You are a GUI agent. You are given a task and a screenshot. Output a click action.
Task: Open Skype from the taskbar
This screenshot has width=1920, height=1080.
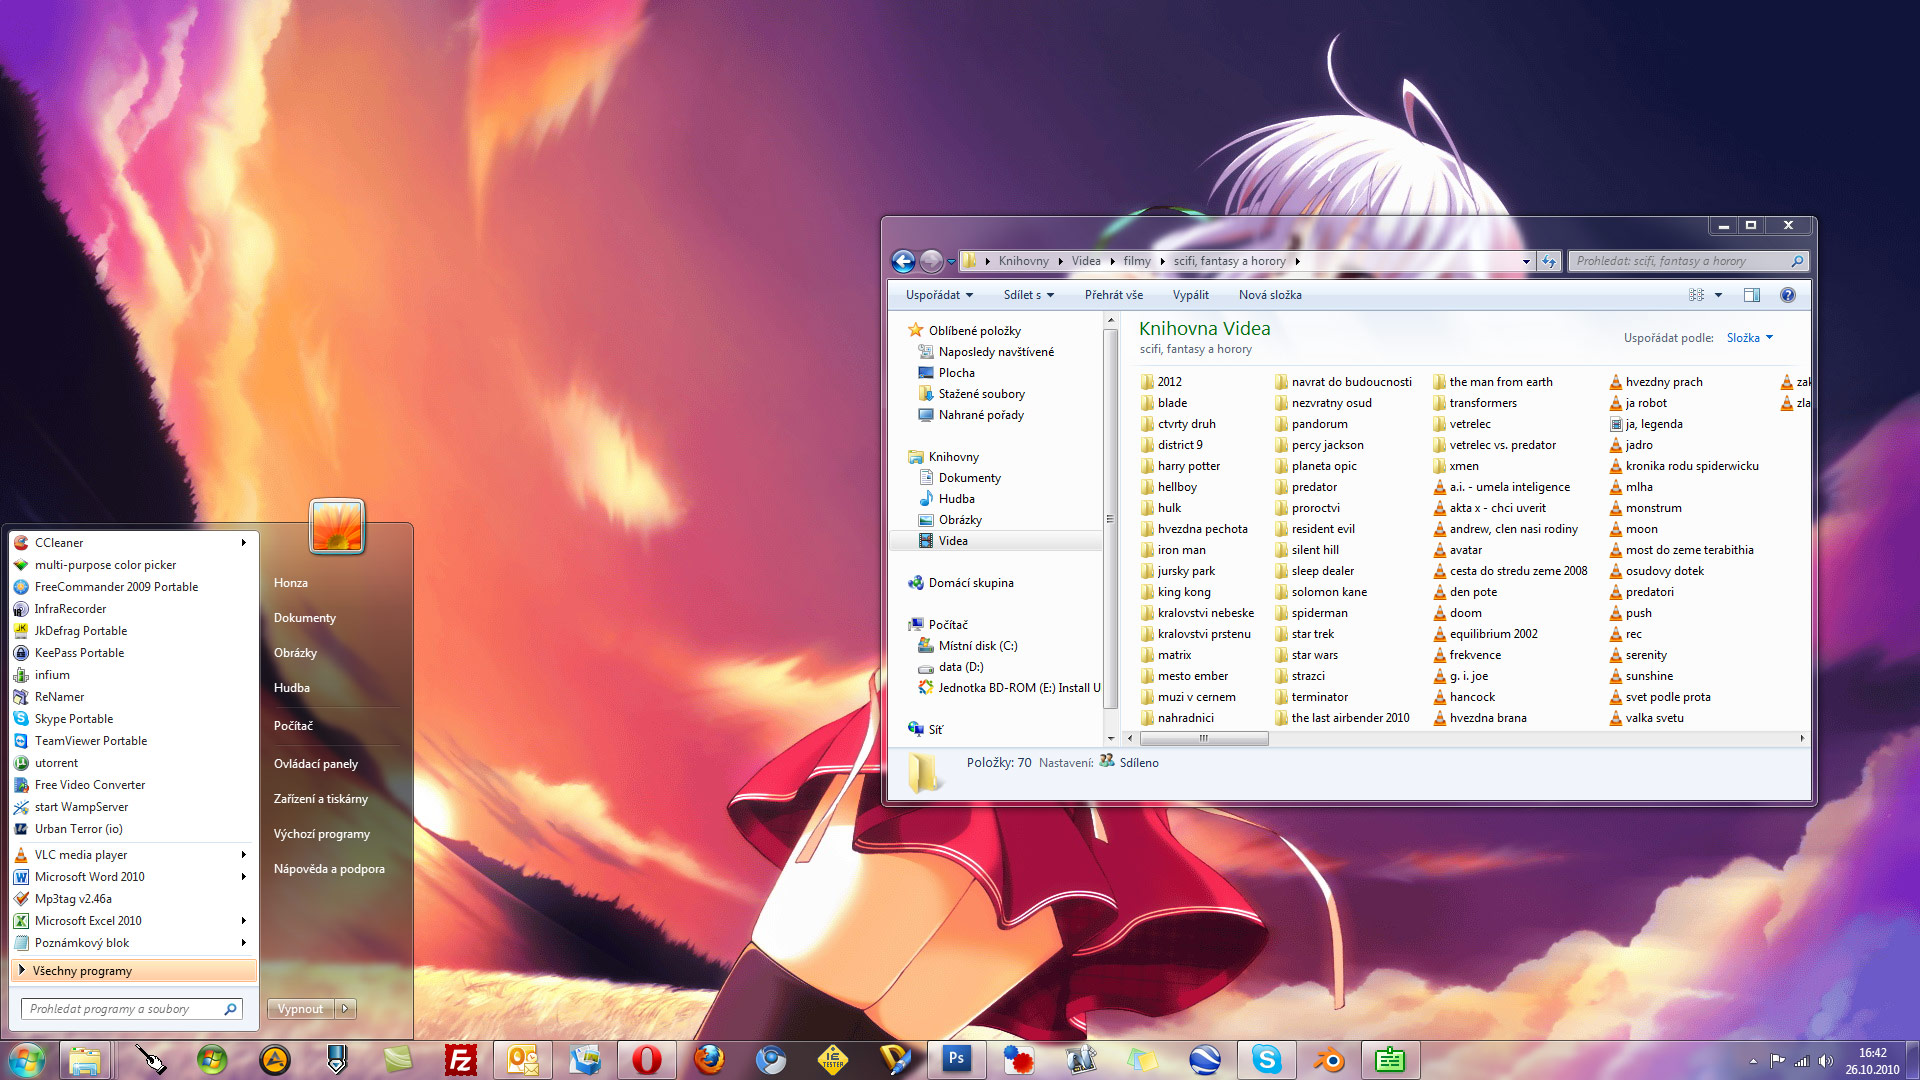(x=1267, y=1060)
